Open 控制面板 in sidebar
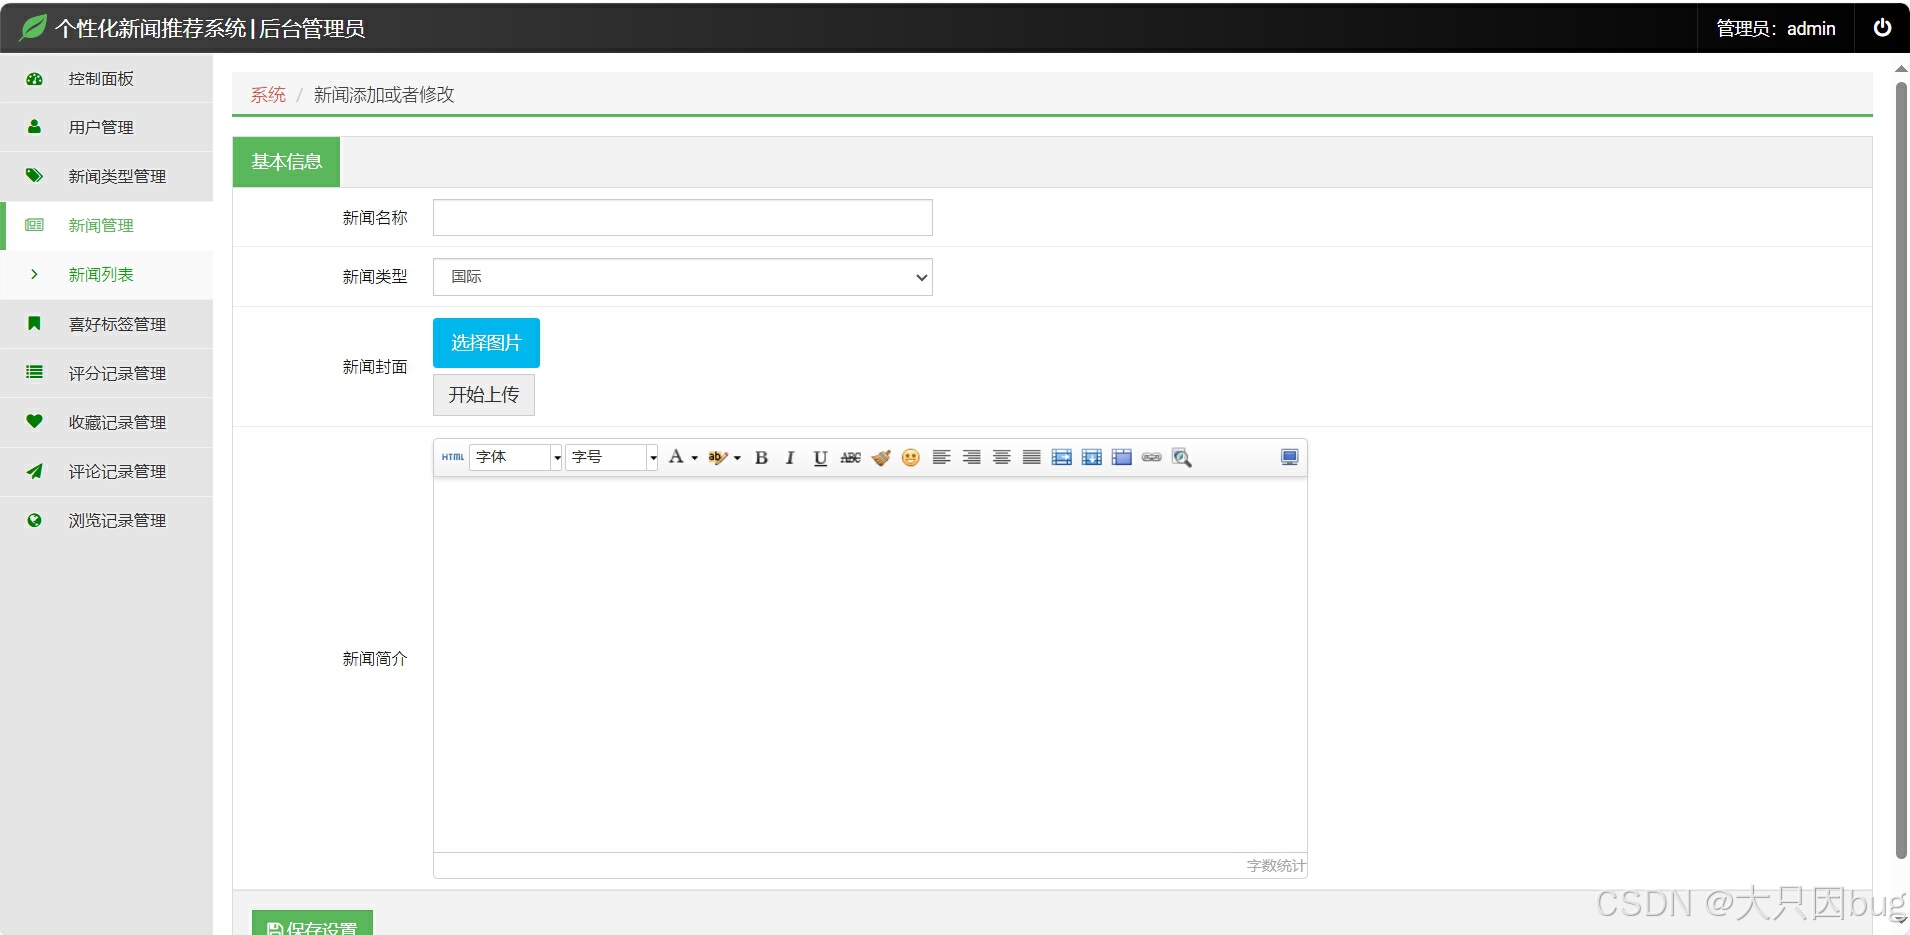 pyautogui.click(x=107, y=78)
